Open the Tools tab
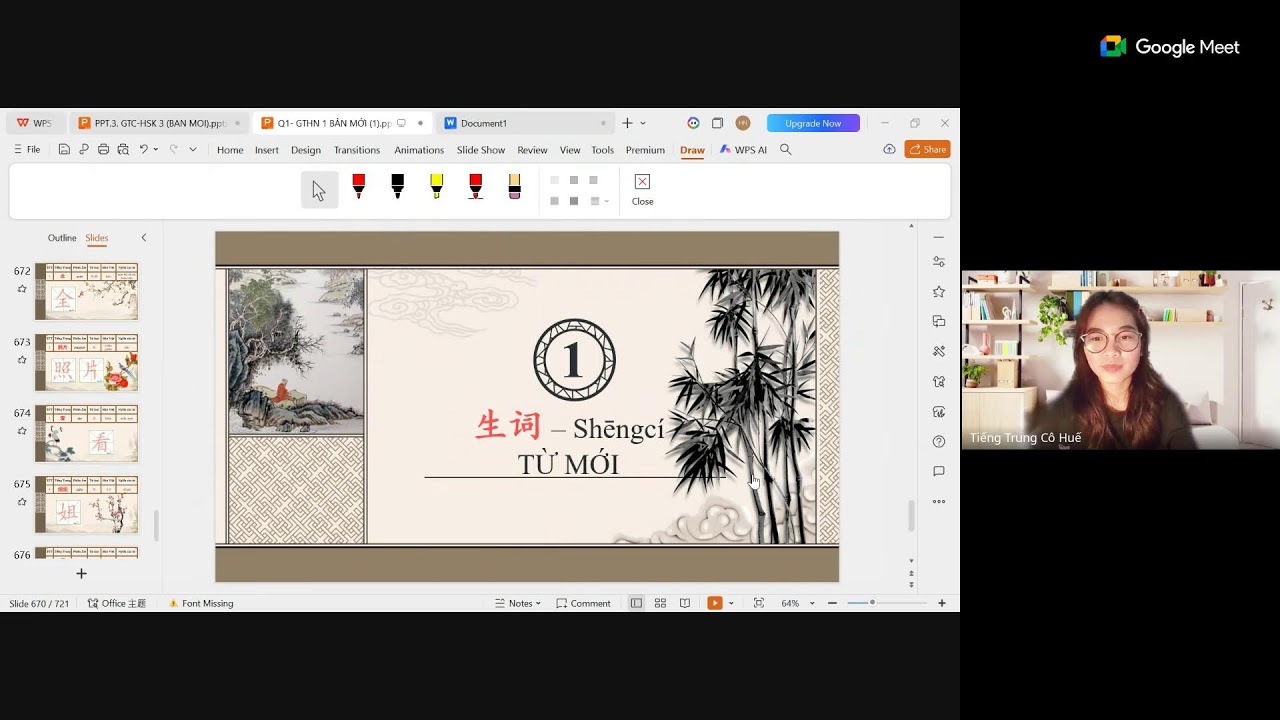The width and height of the screenshot is (1280, 720). 602,150
